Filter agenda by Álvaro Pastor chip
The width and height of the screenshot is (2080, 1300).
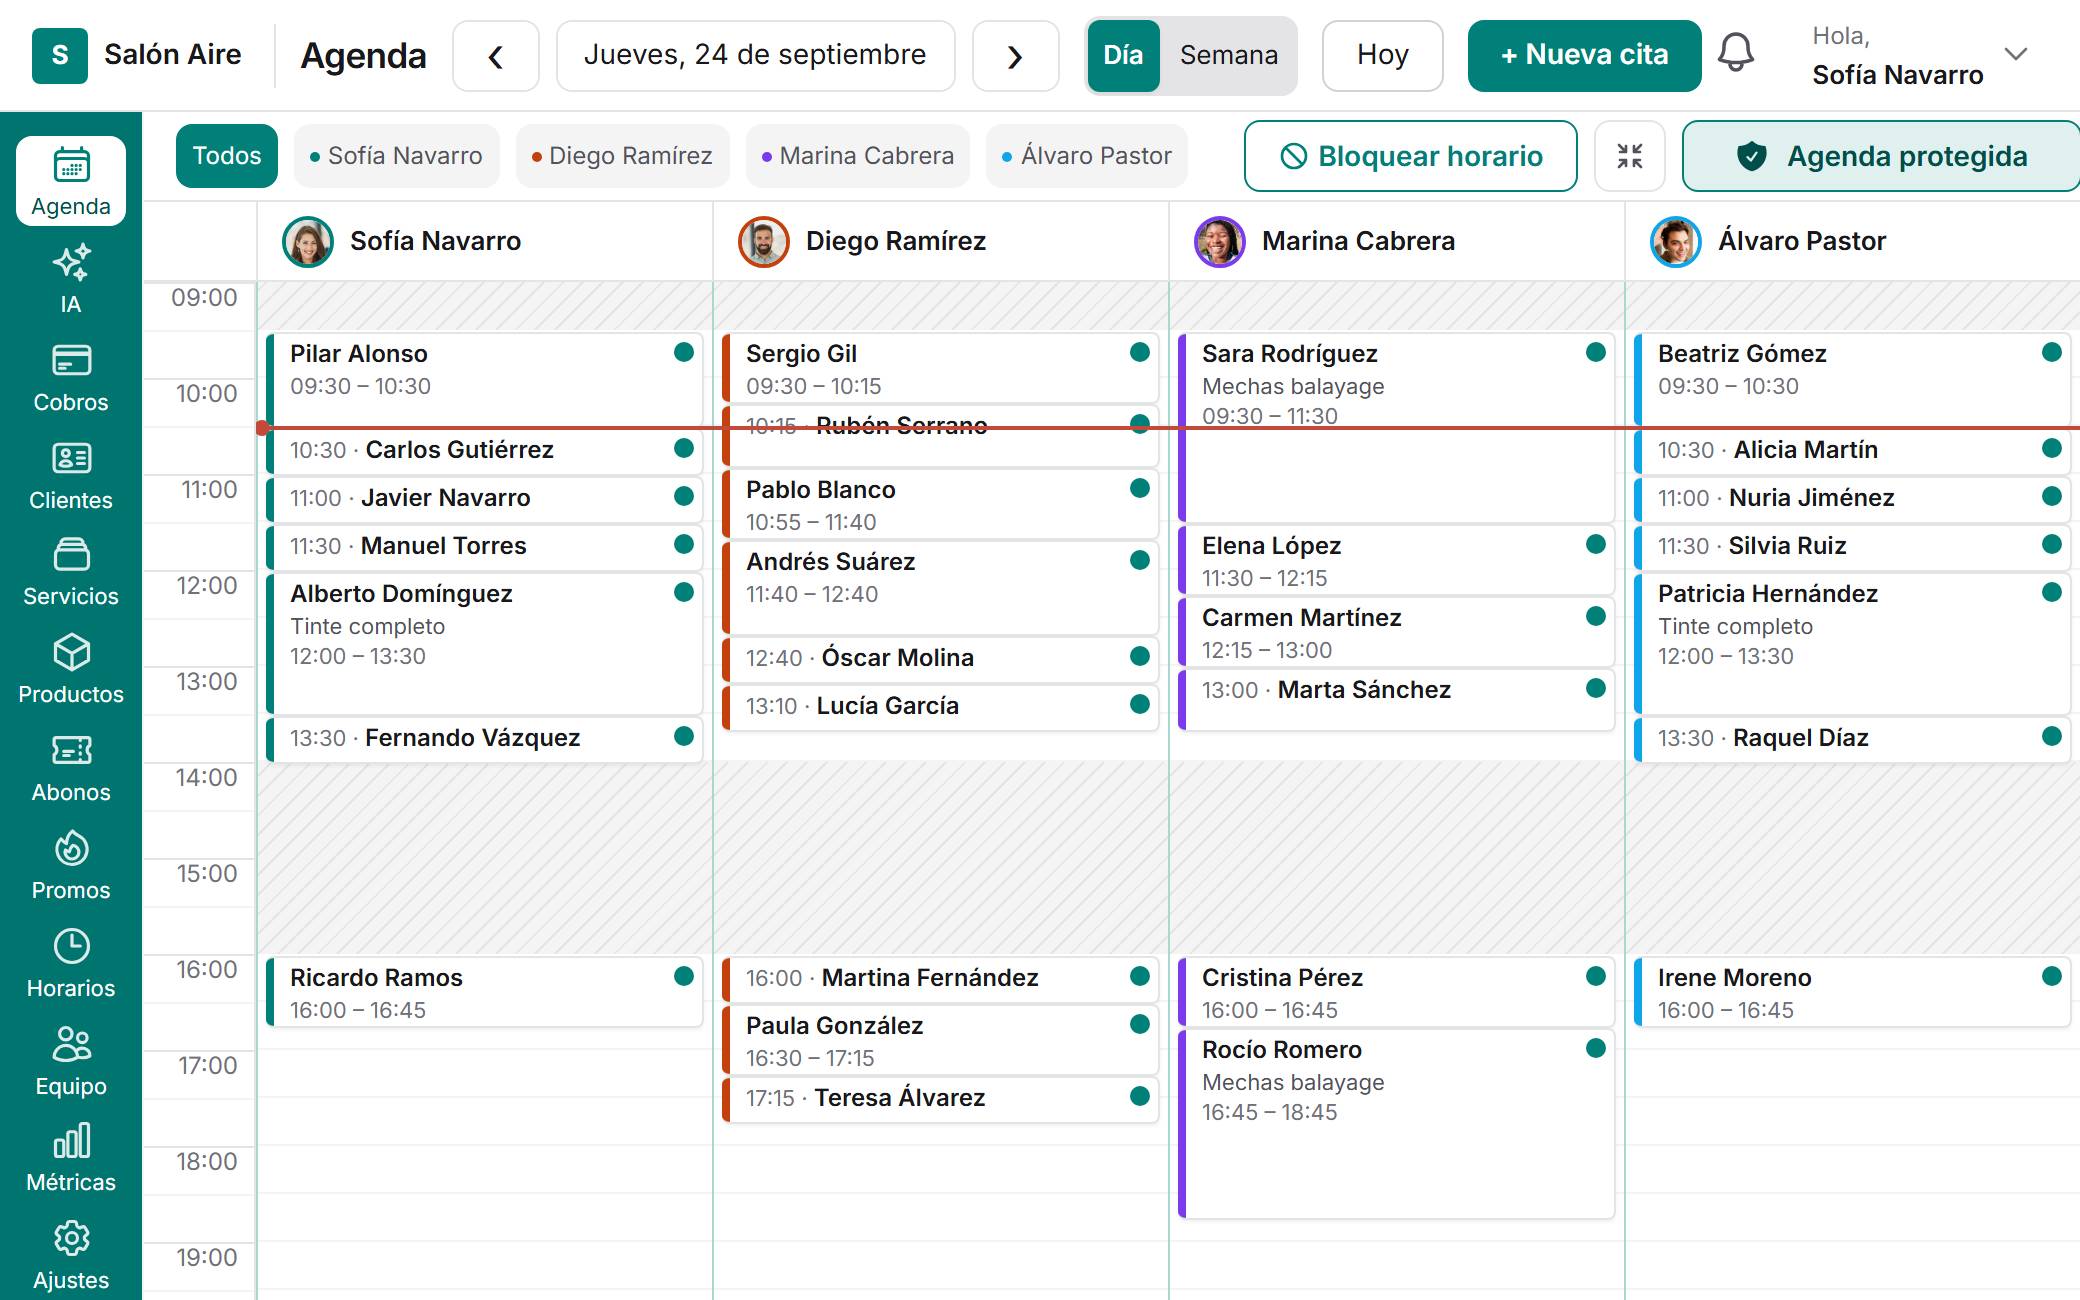coord(1087,156)
